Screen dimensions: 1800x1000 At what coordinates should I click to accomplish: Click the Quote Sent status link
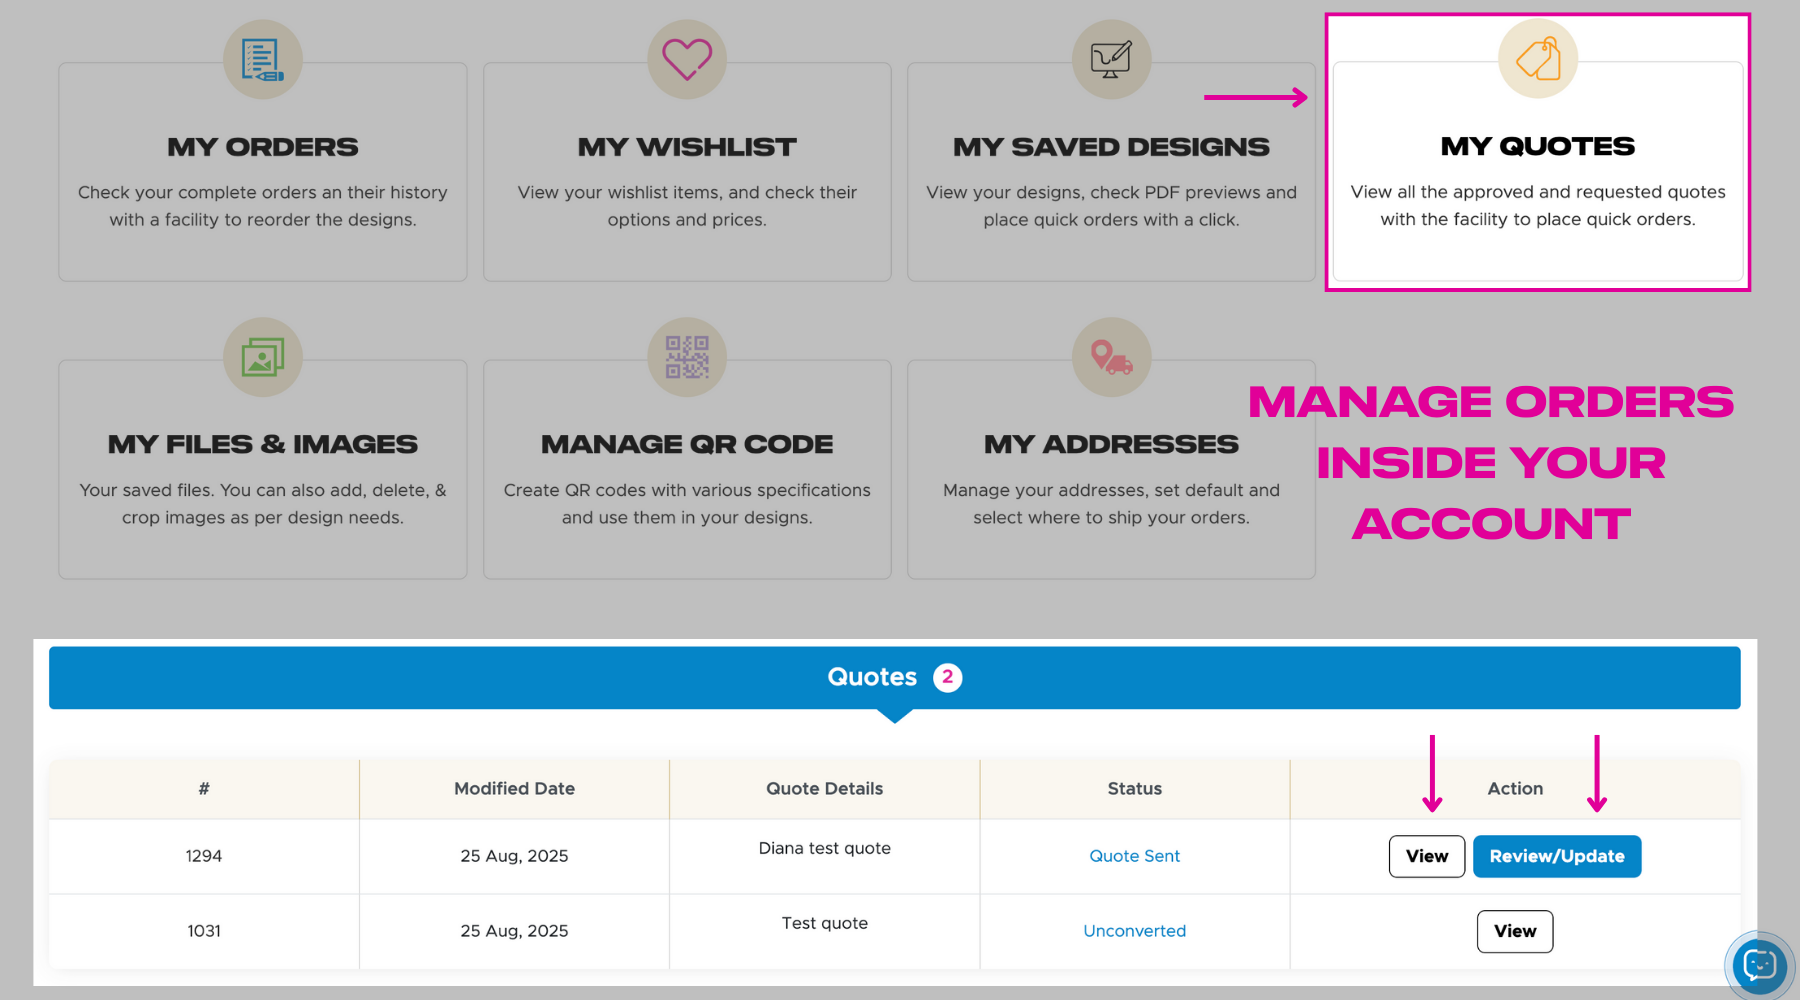[1134, 856]
